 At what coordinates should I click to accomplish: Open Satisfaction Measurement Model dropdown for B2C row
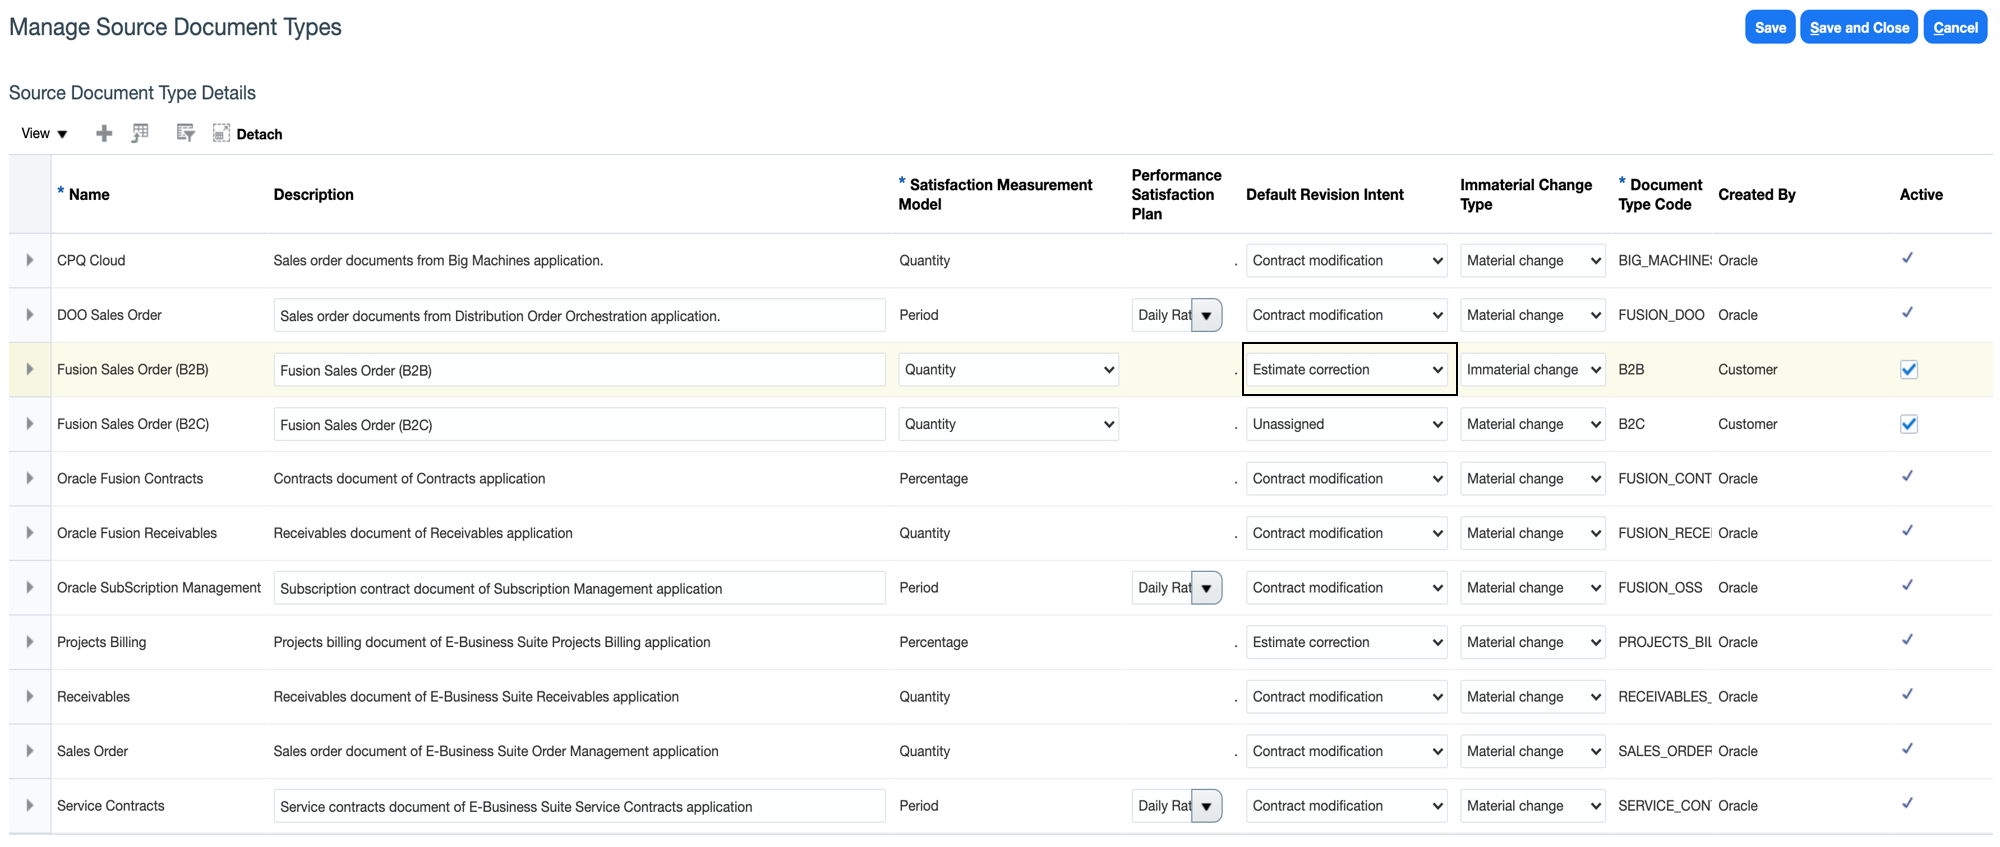[x=1008, y=424]
